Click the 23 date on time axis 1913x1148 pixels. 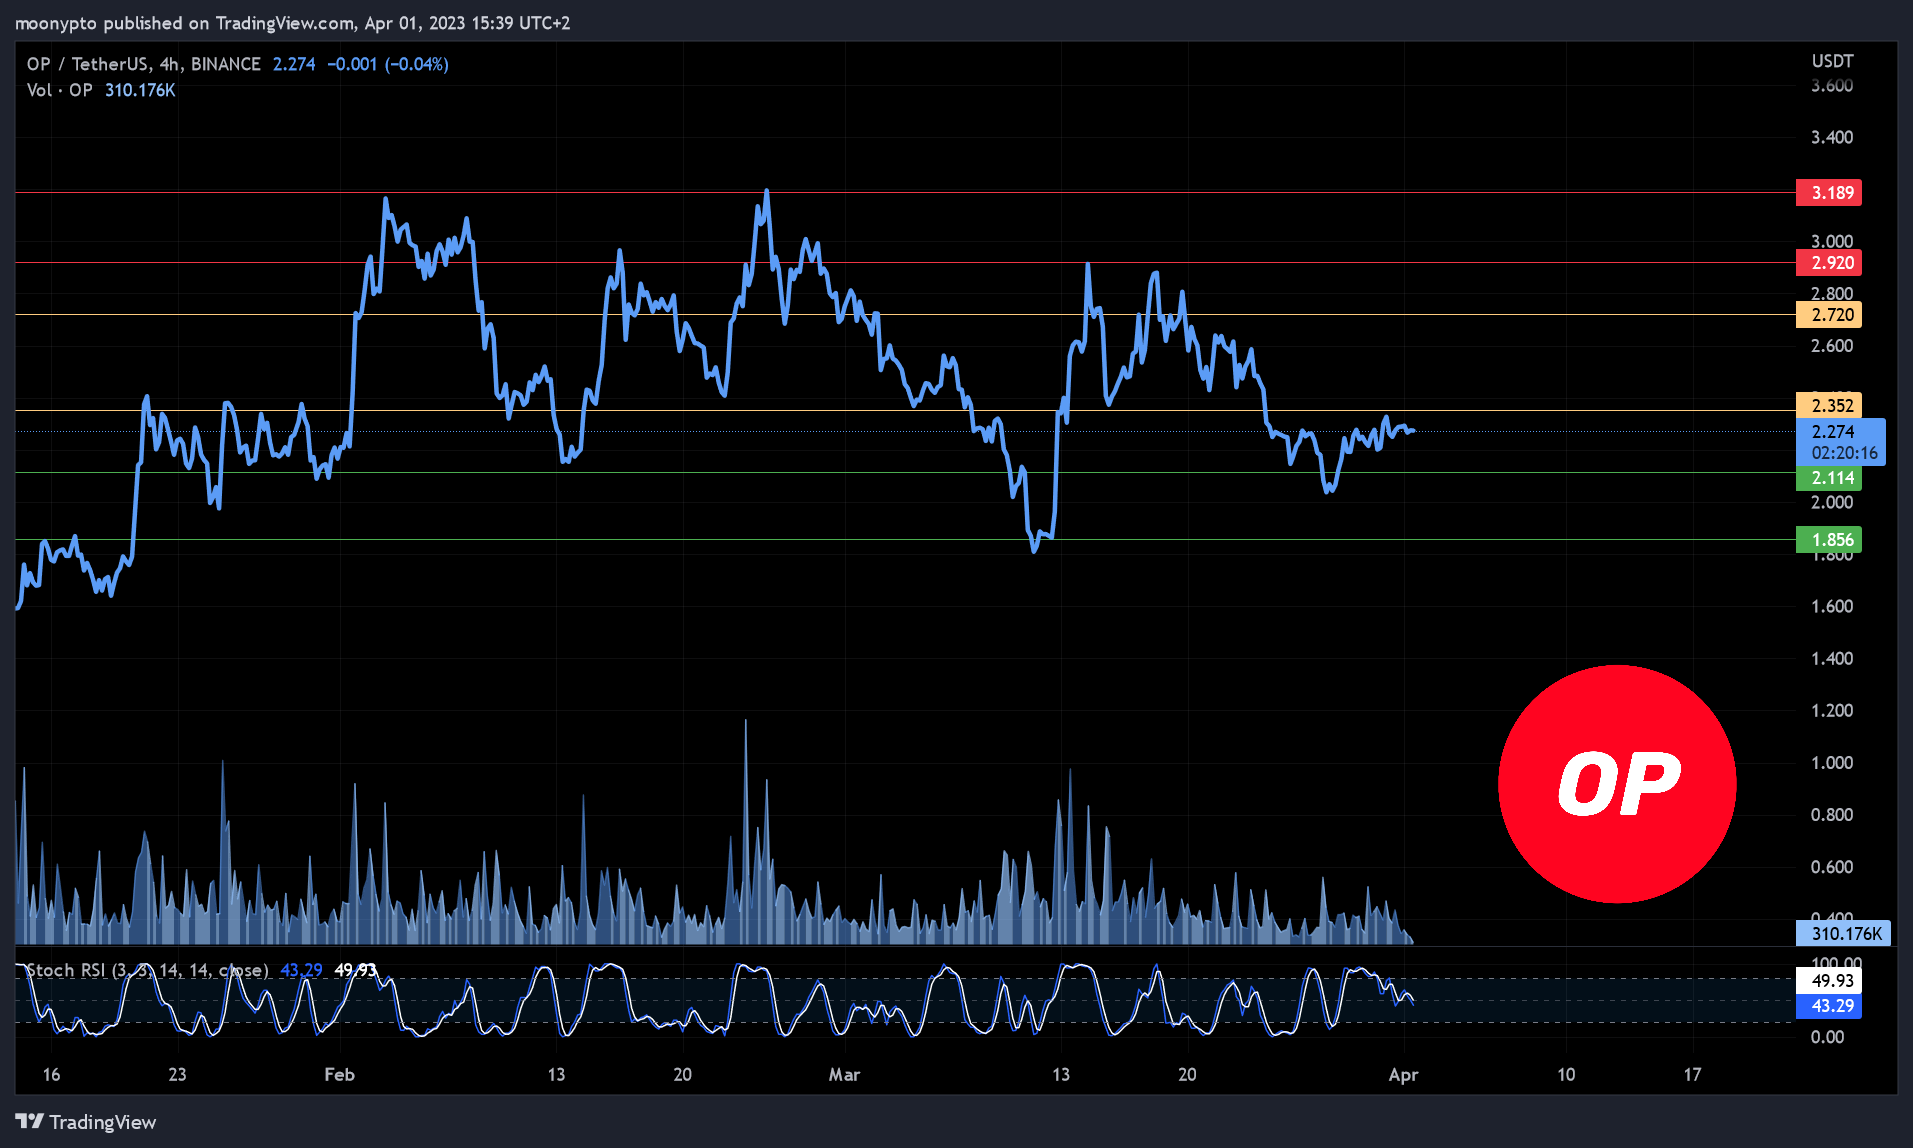pyautogui.click(x=177, y=1074)
